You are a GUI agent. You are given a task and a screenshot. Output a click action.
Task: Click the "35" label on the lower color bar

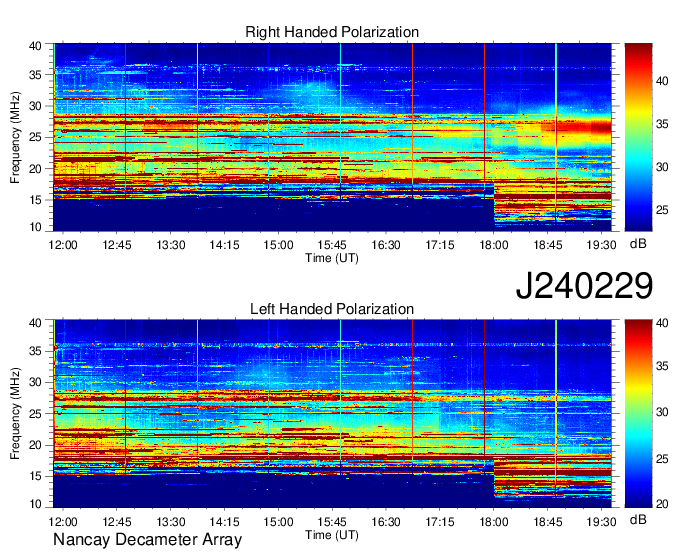pos(662,366)
